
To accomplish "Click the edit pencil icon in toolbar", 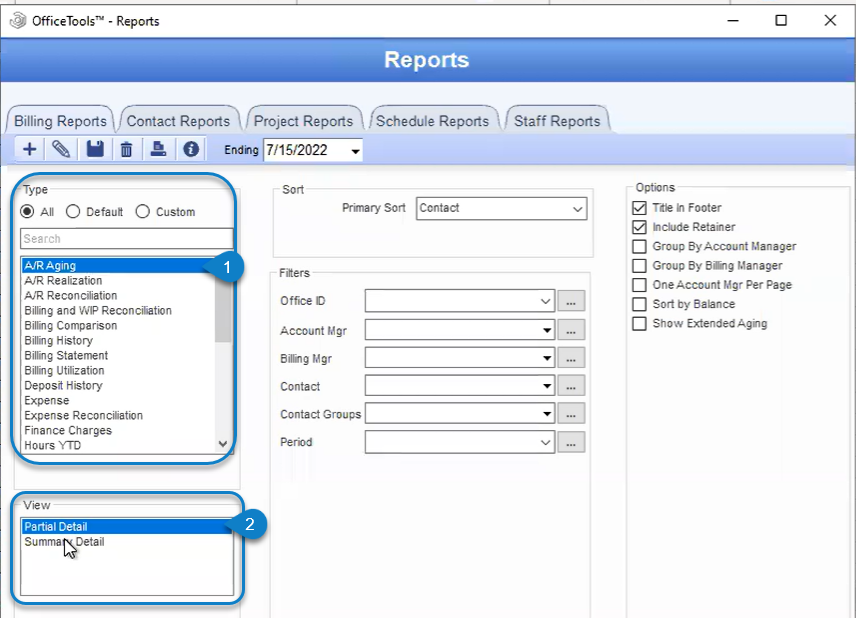I will pos(61,149).
